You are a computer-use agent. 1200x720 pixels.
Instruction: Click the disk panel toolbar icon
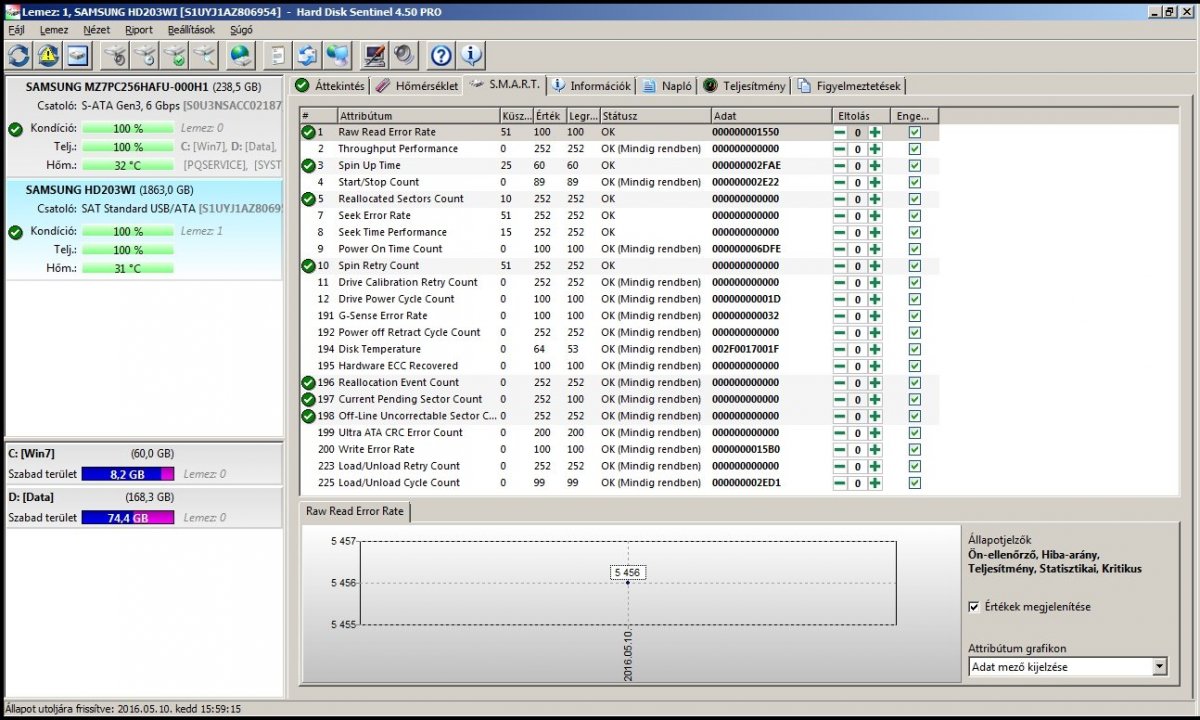point(77,55)
